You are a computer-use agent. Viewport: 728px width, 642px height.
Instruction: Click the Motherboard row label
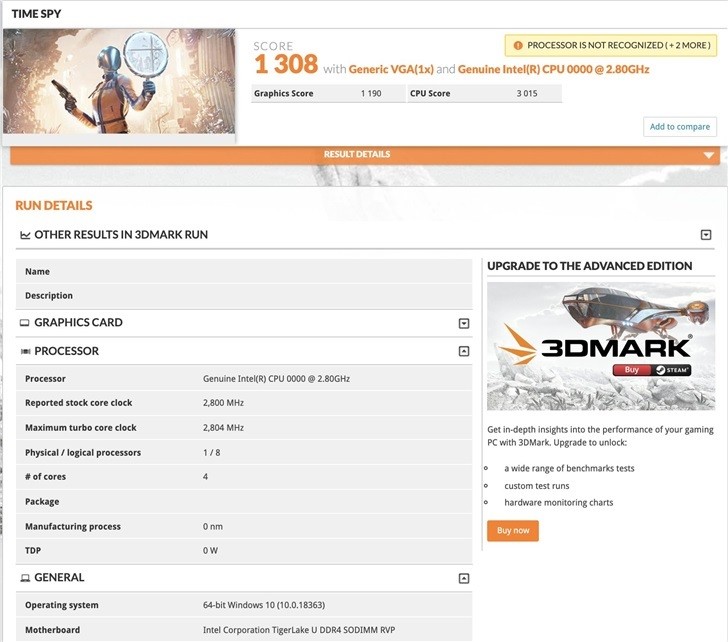coord(52,630)
